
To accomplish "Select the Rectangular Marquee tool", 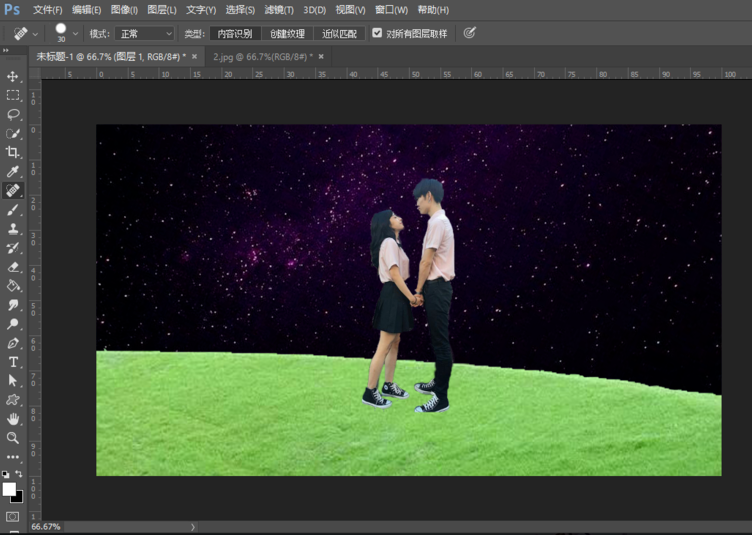I will [13, 96].
